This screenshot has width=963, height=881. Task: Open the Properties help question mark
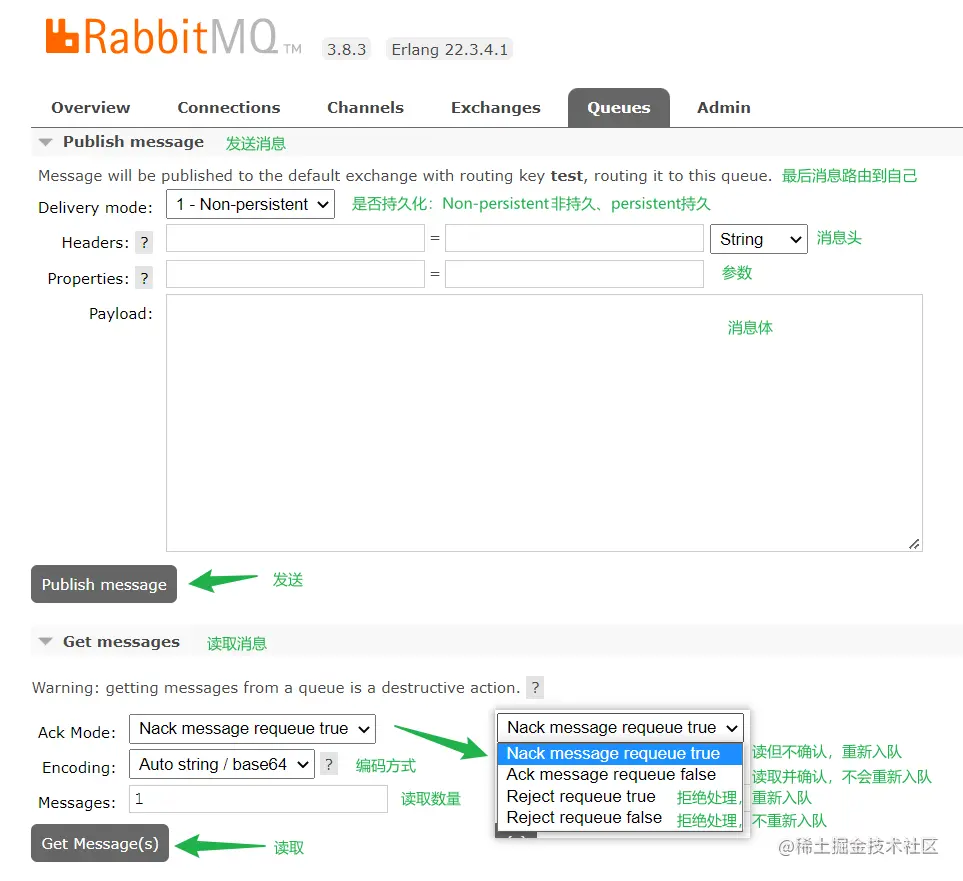[x=144, y=278]
